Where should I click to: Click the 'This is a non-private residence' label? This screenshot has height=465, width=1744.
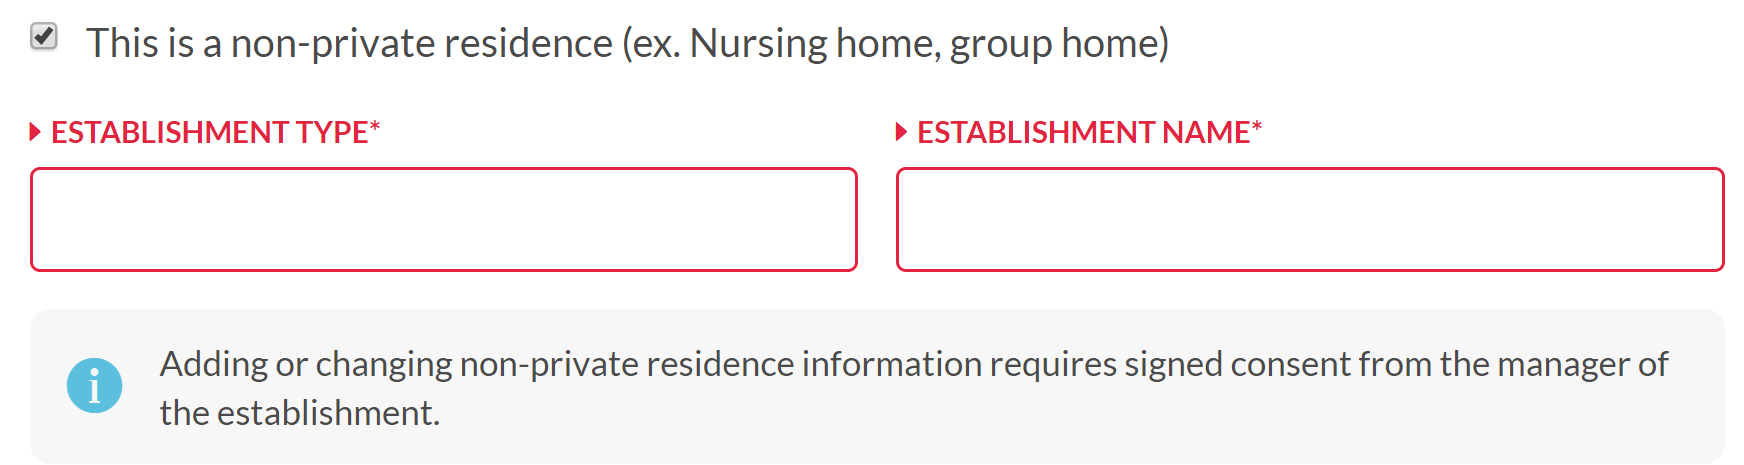click(x=350, y=44)
